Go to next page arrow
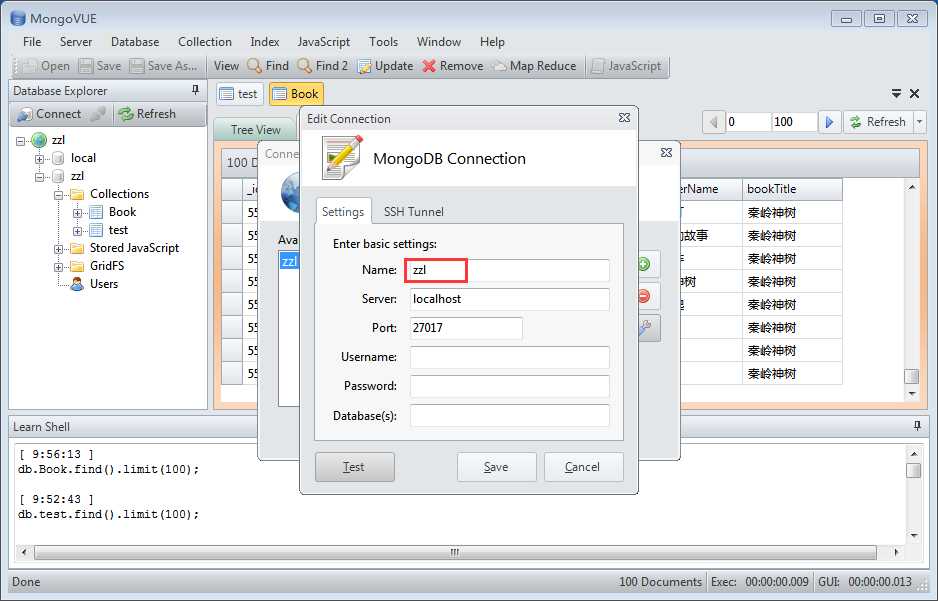This screenshot has width=938, height=601. [829, 122]
